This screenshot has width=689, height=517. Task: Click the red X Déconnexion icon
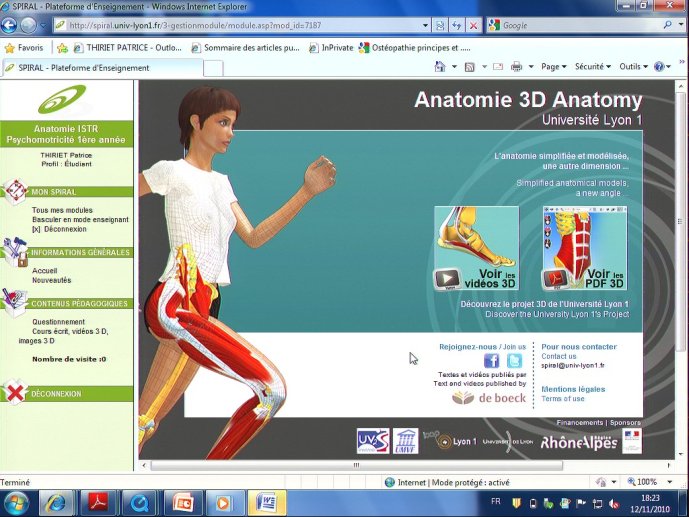(x=15, y=393)
